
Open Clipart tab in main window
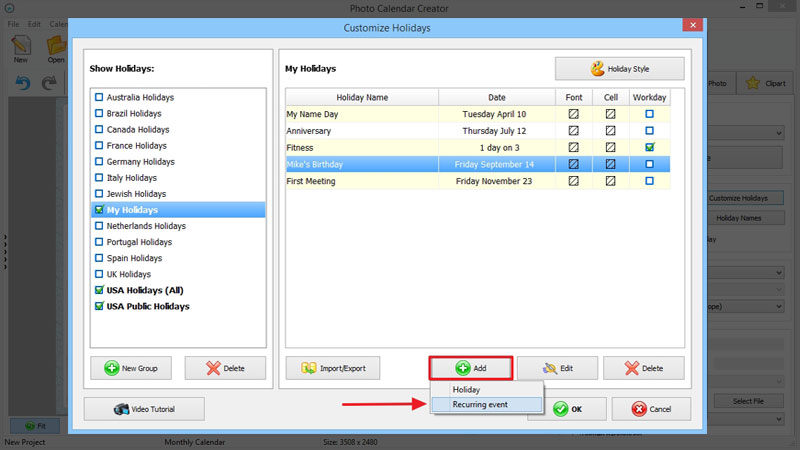click(x=766, y=83)
